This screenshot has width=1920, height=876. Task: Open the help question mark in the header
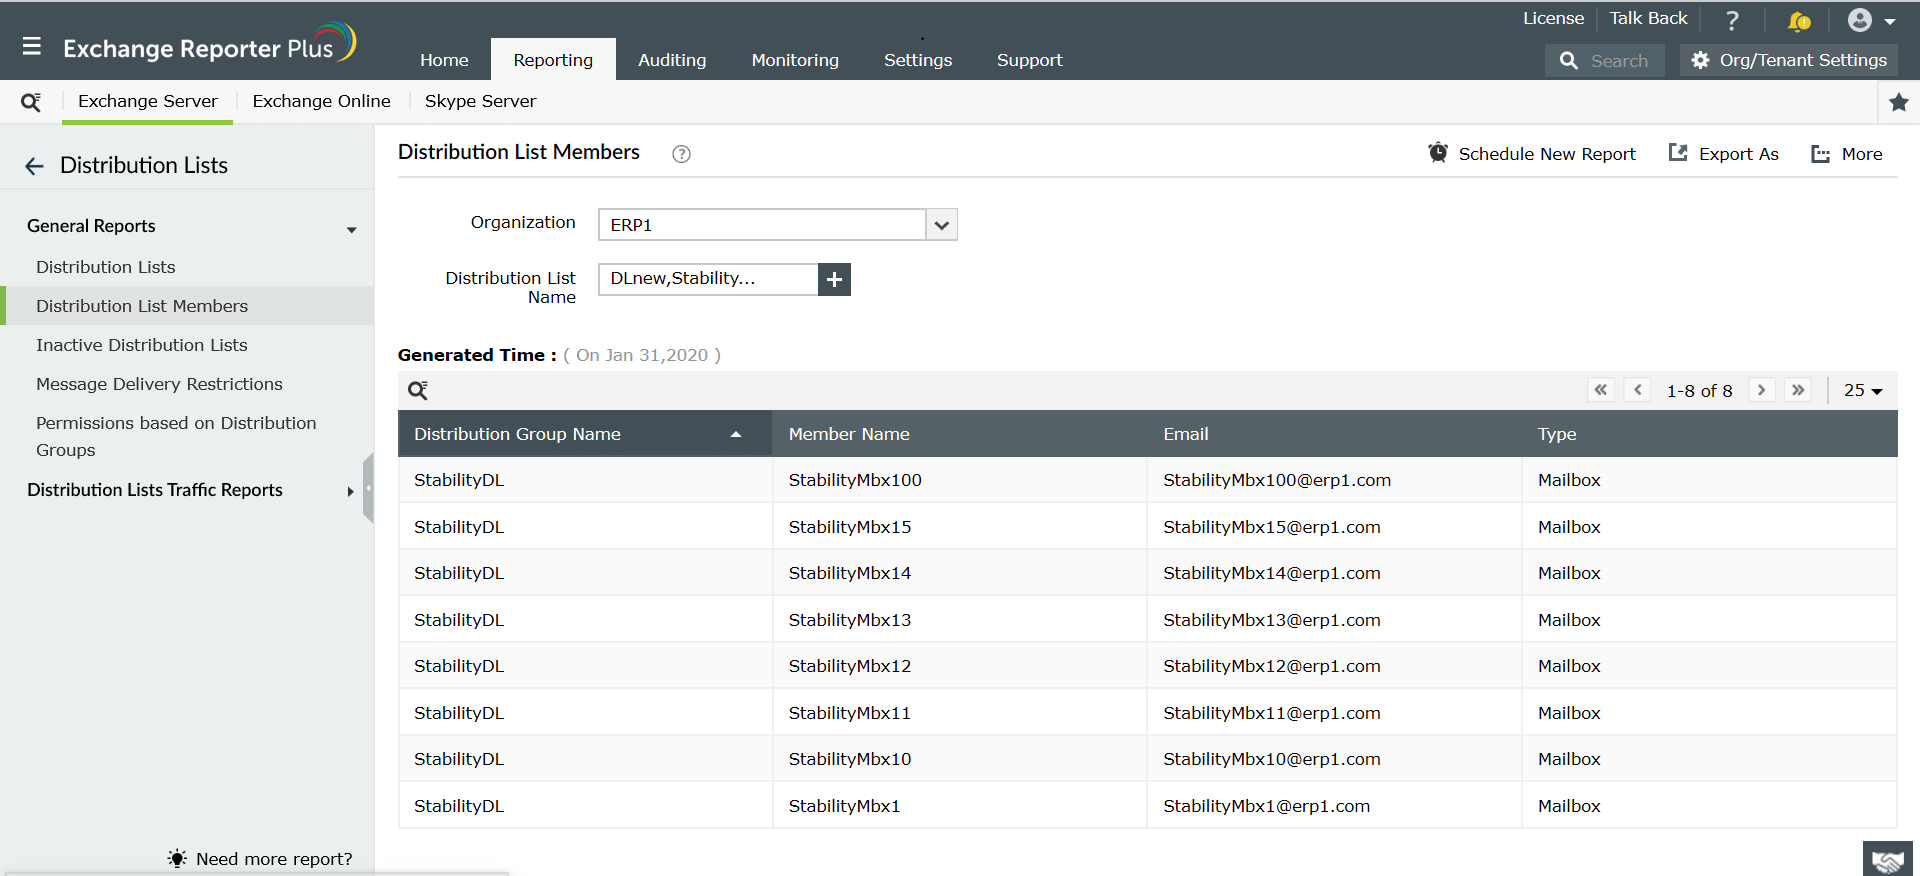point(1732,20)
